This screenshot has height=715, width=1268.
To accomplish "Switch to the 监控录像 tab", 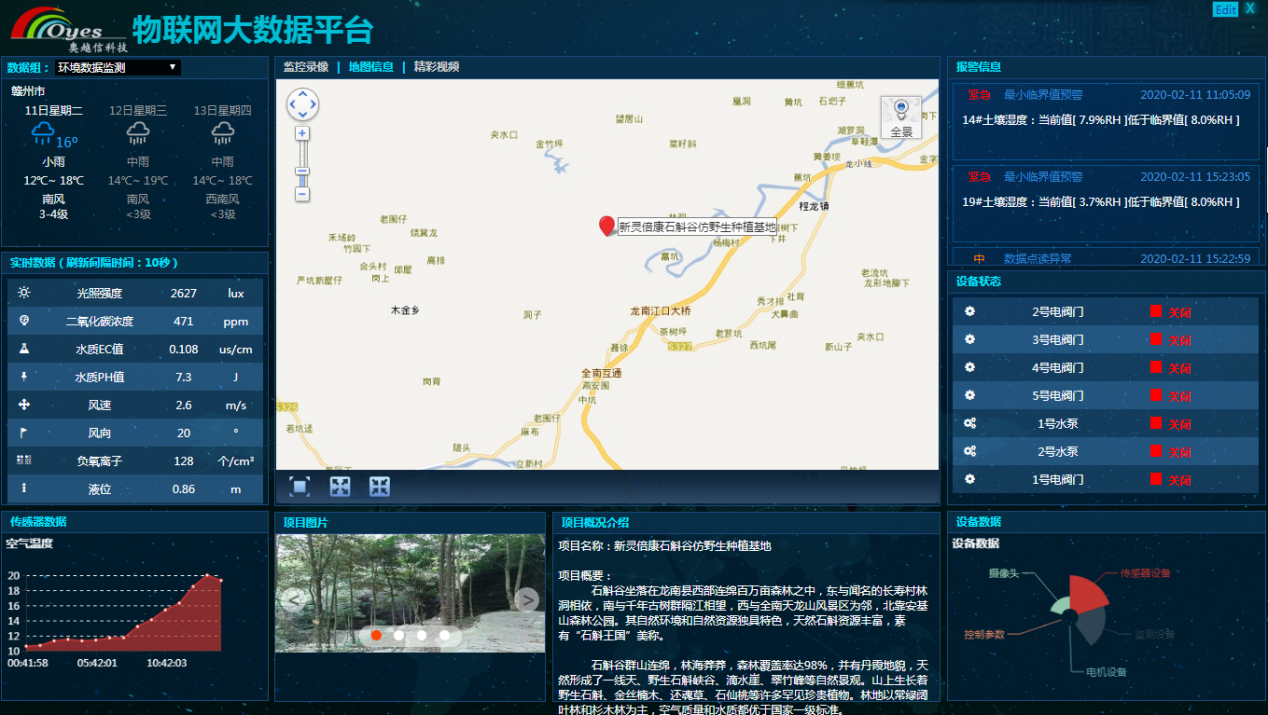I will click(x=305, y=67).
